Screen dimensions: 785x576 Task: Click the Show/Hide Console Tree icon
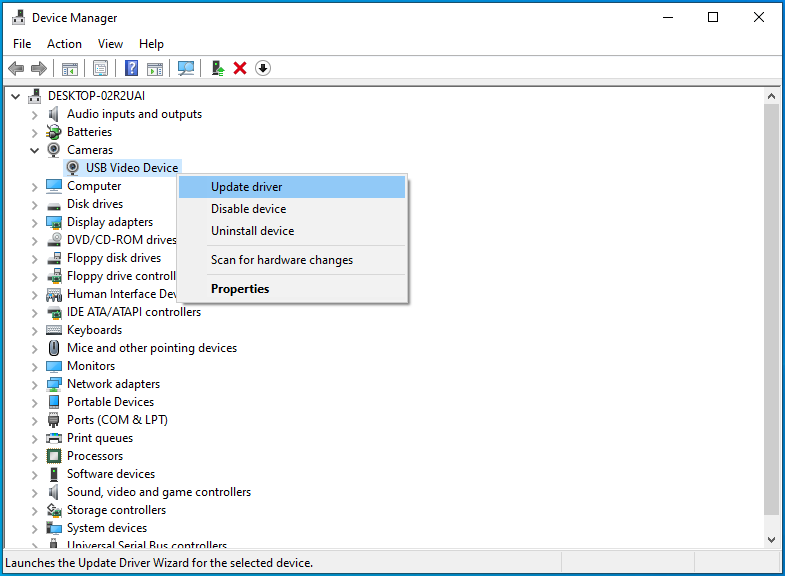(x=70, y=68)
